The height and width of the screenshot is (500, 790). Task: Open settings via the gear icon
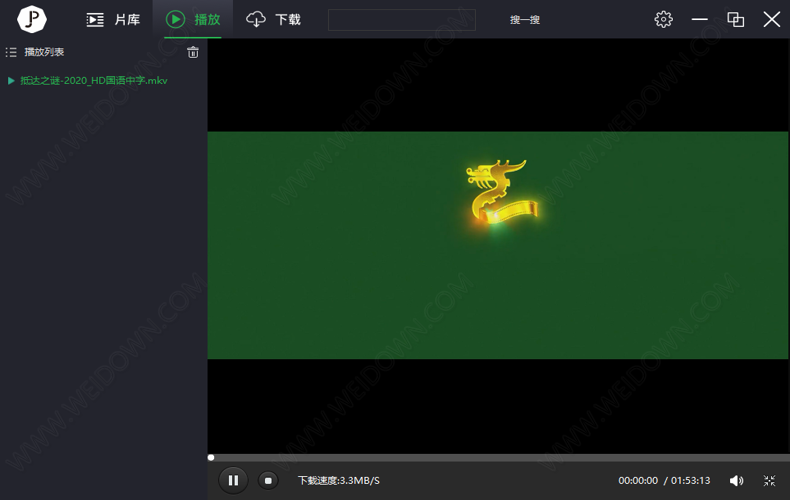[x=663, y=20]
